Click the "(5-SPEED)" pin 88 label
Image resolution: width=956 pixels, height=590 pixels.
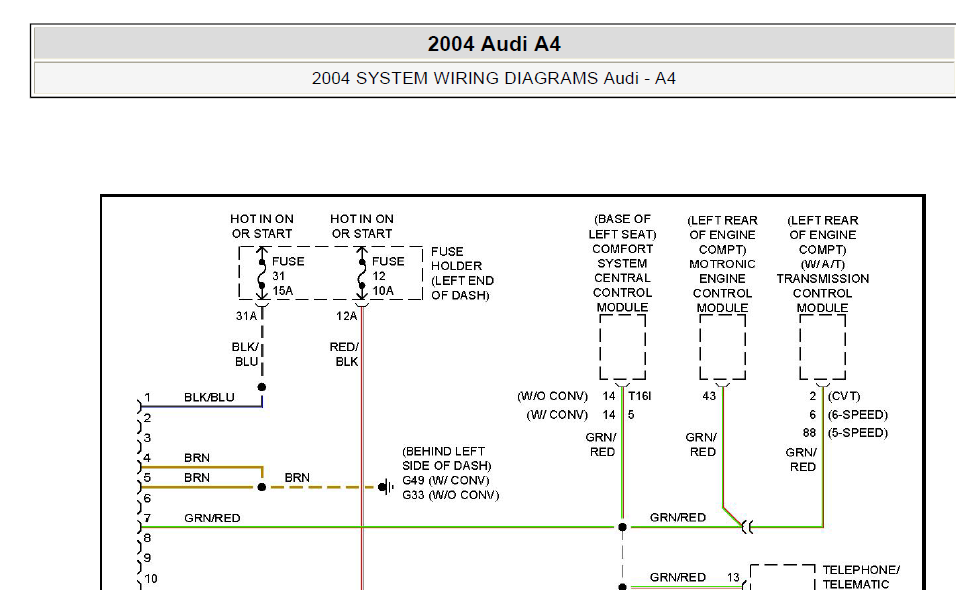coord(857,433)
